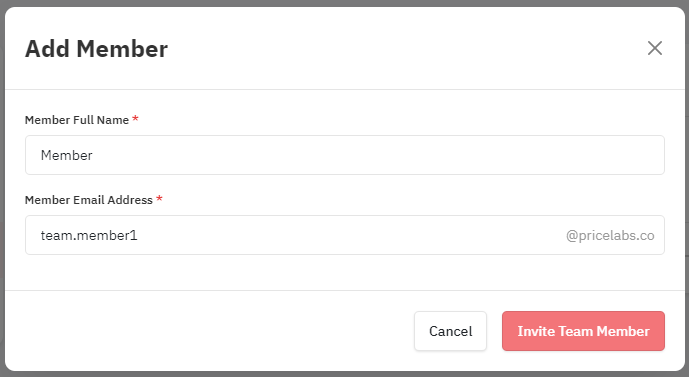The width and height of the screenshot is (689, 377).
Task: Cancel adding the new member
Action: [450, 331]
